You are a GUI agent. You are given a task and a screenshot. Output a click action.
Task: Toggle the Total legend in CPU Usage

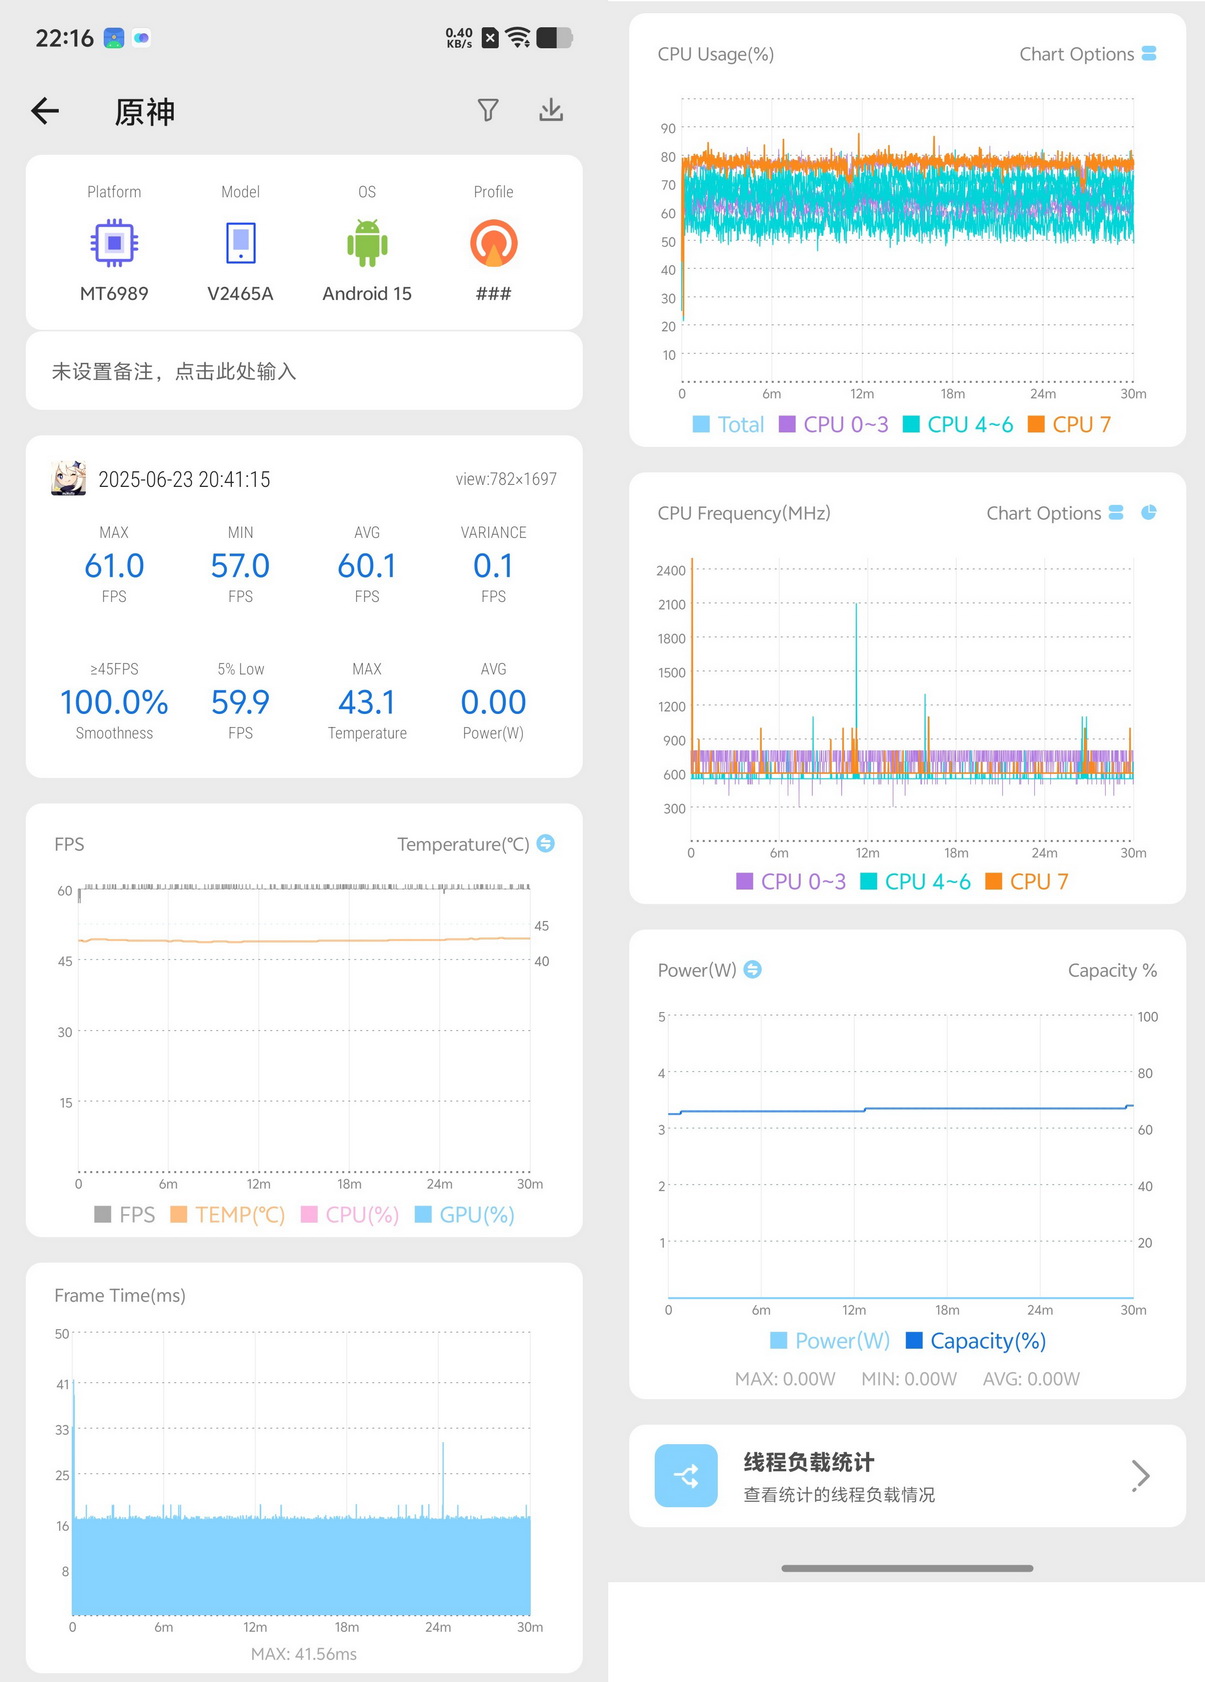[728, 424]
